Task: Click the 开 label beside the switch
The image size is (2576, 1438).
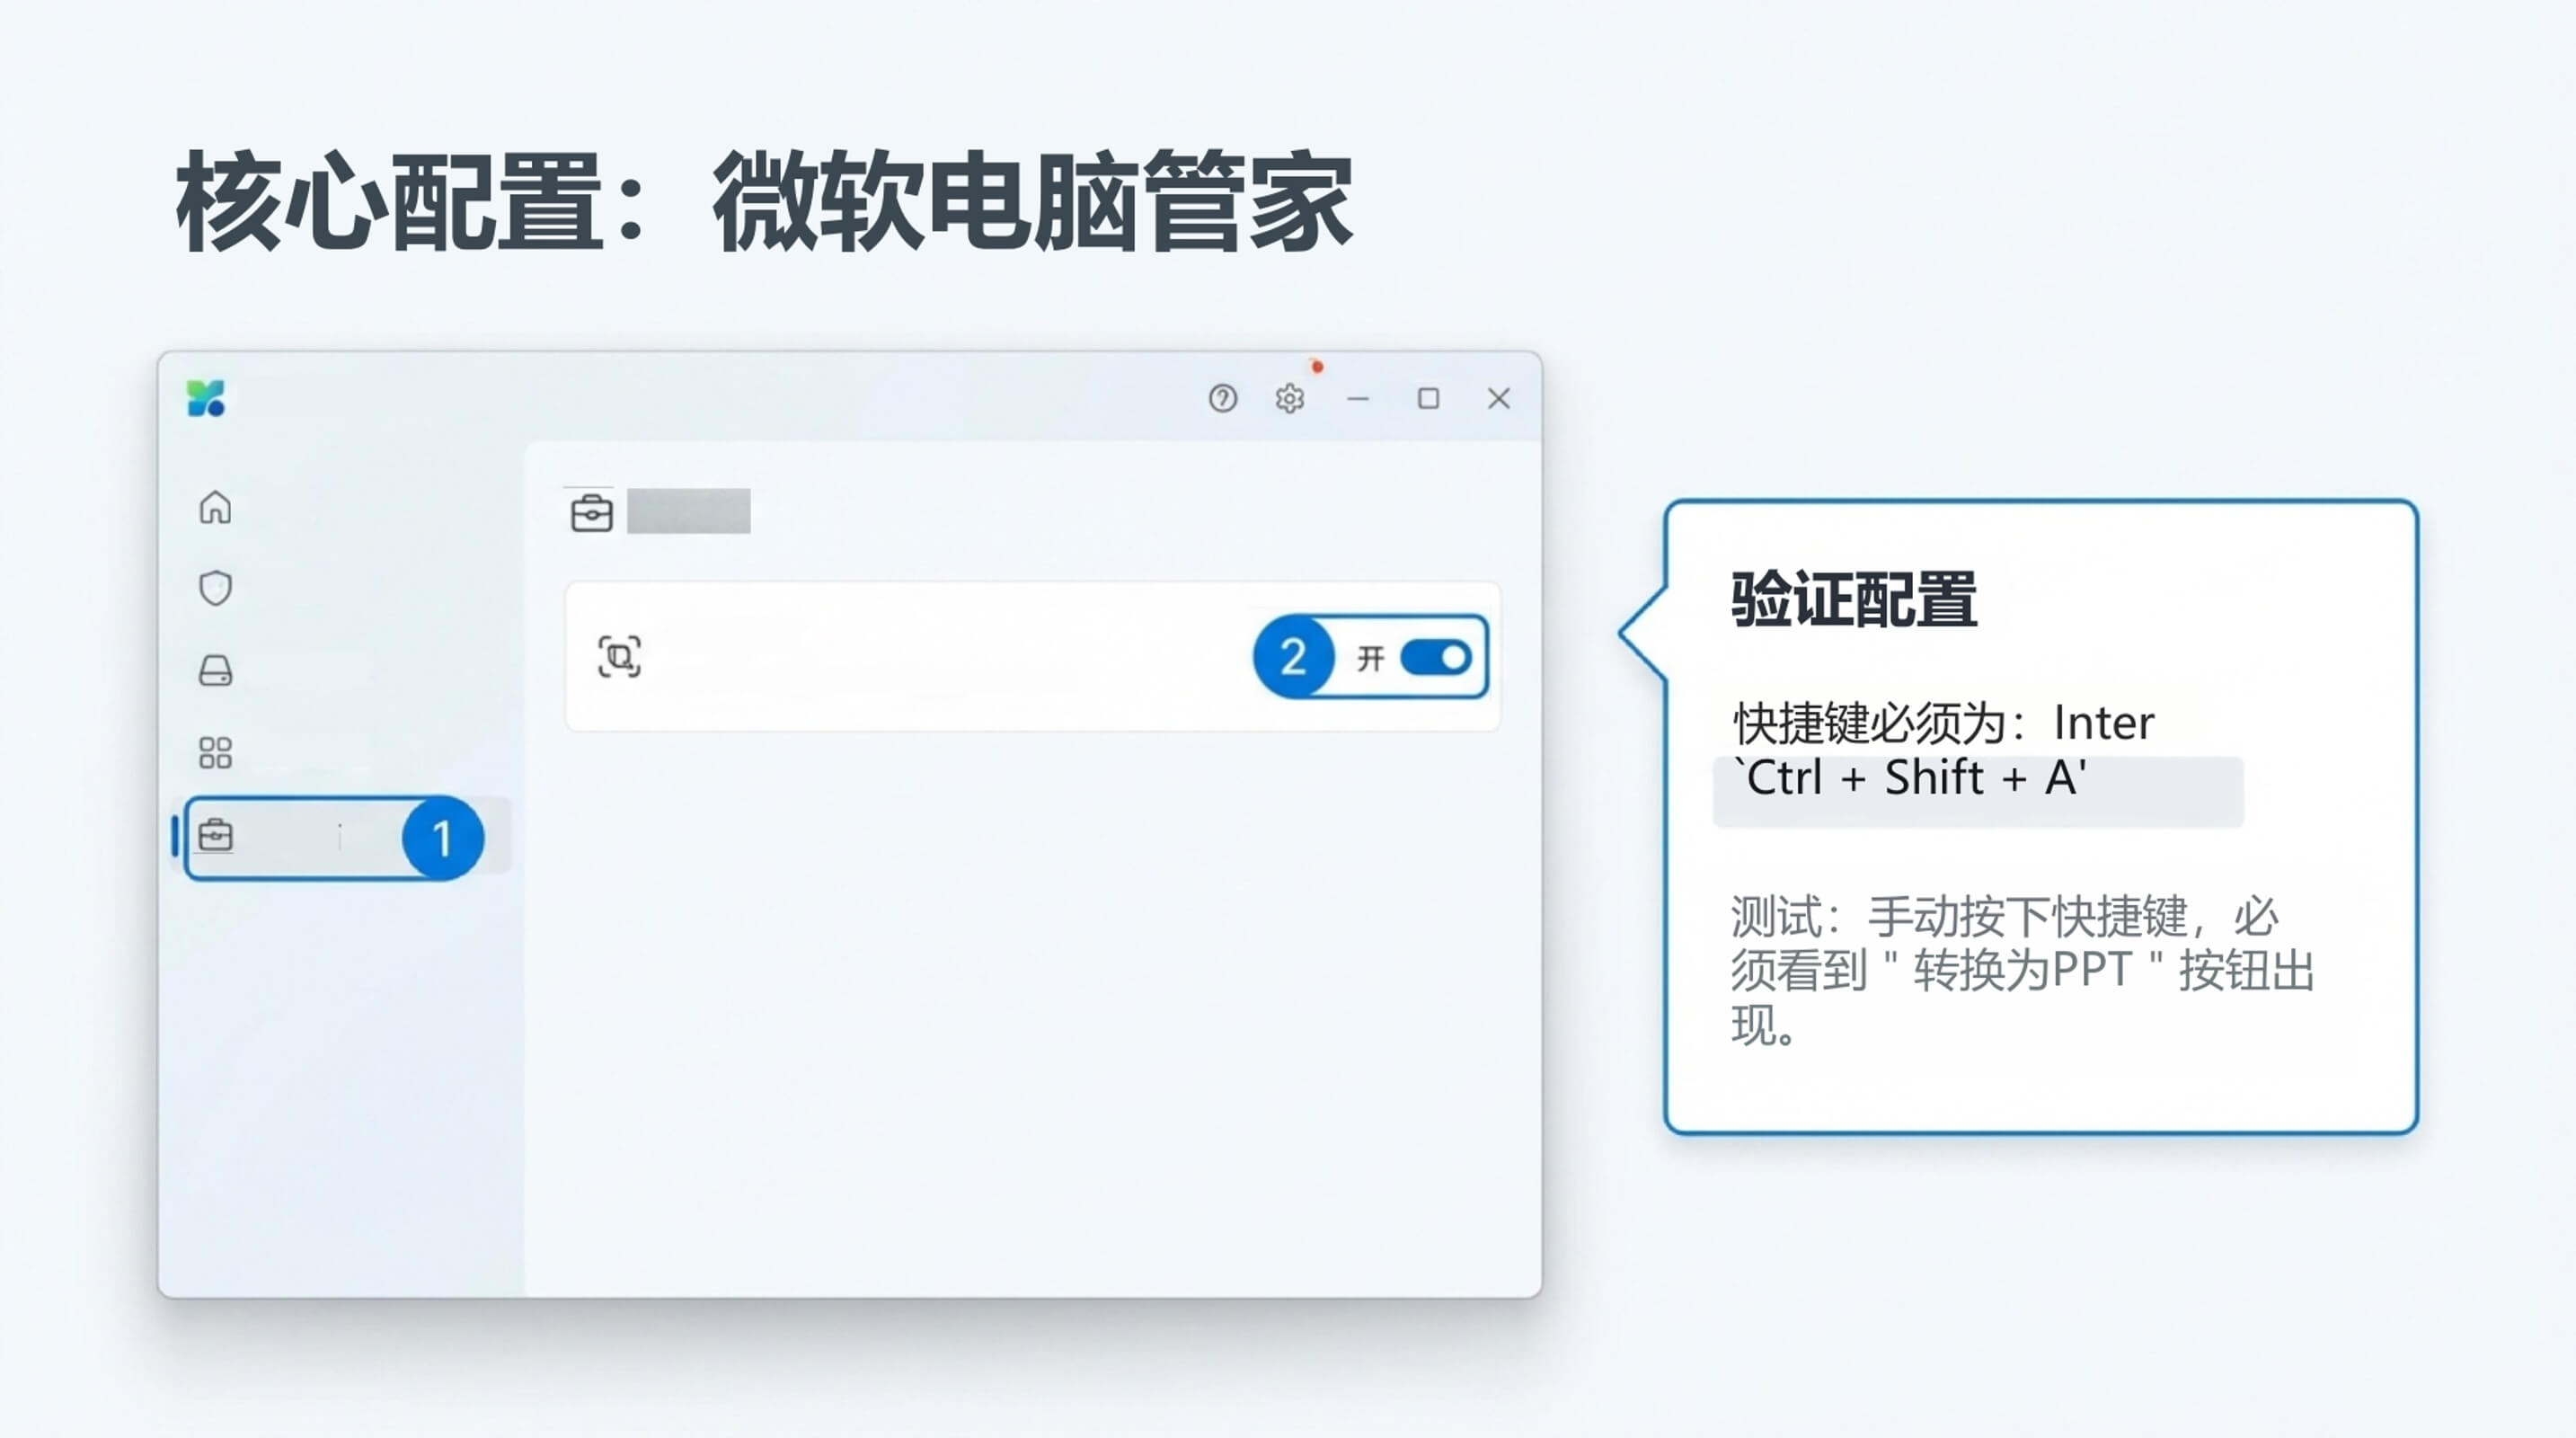Action: point(1370,658)
